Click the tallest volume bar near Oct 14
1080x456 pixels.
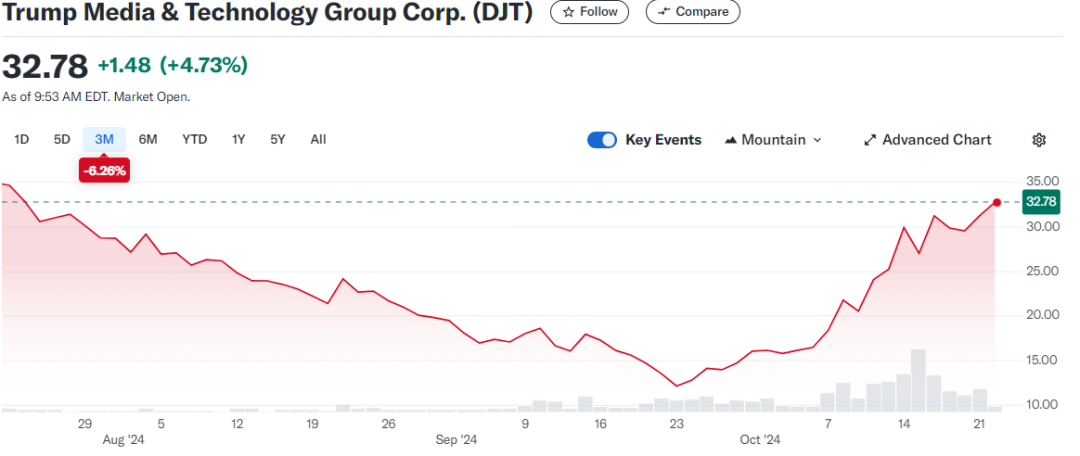tap(918, 380)
